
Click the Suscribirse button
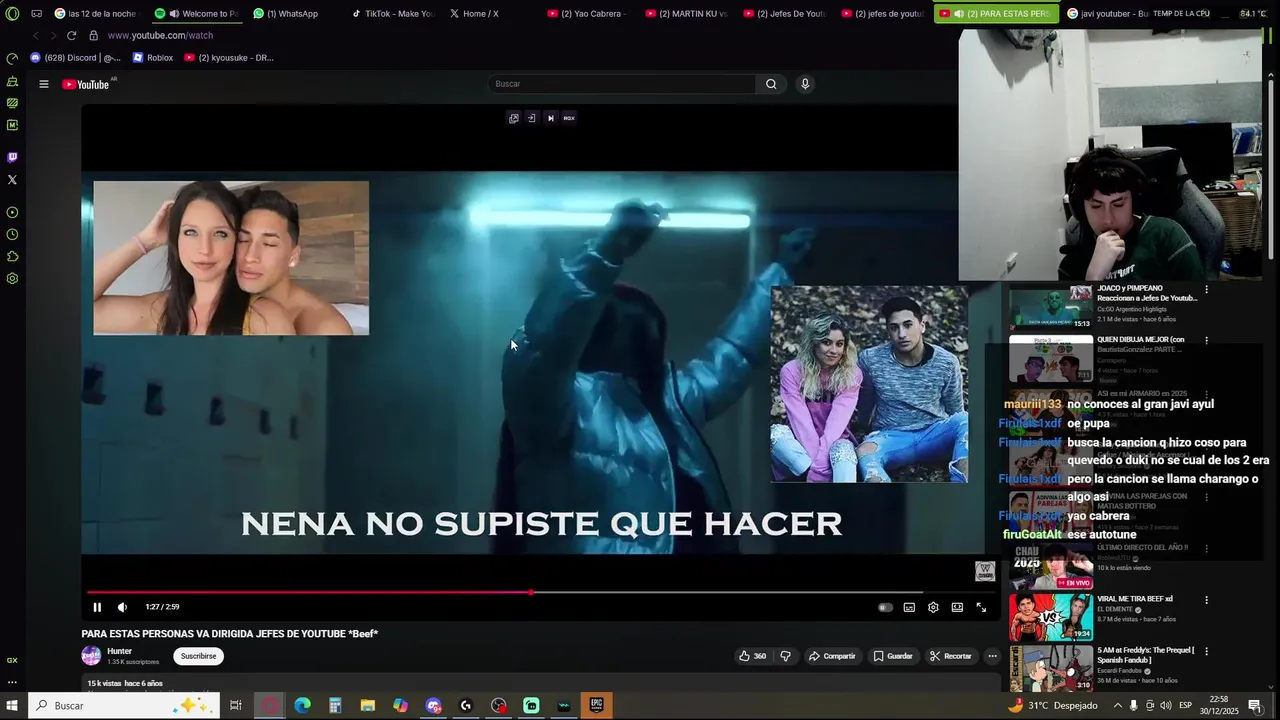[x=198, y=656]
